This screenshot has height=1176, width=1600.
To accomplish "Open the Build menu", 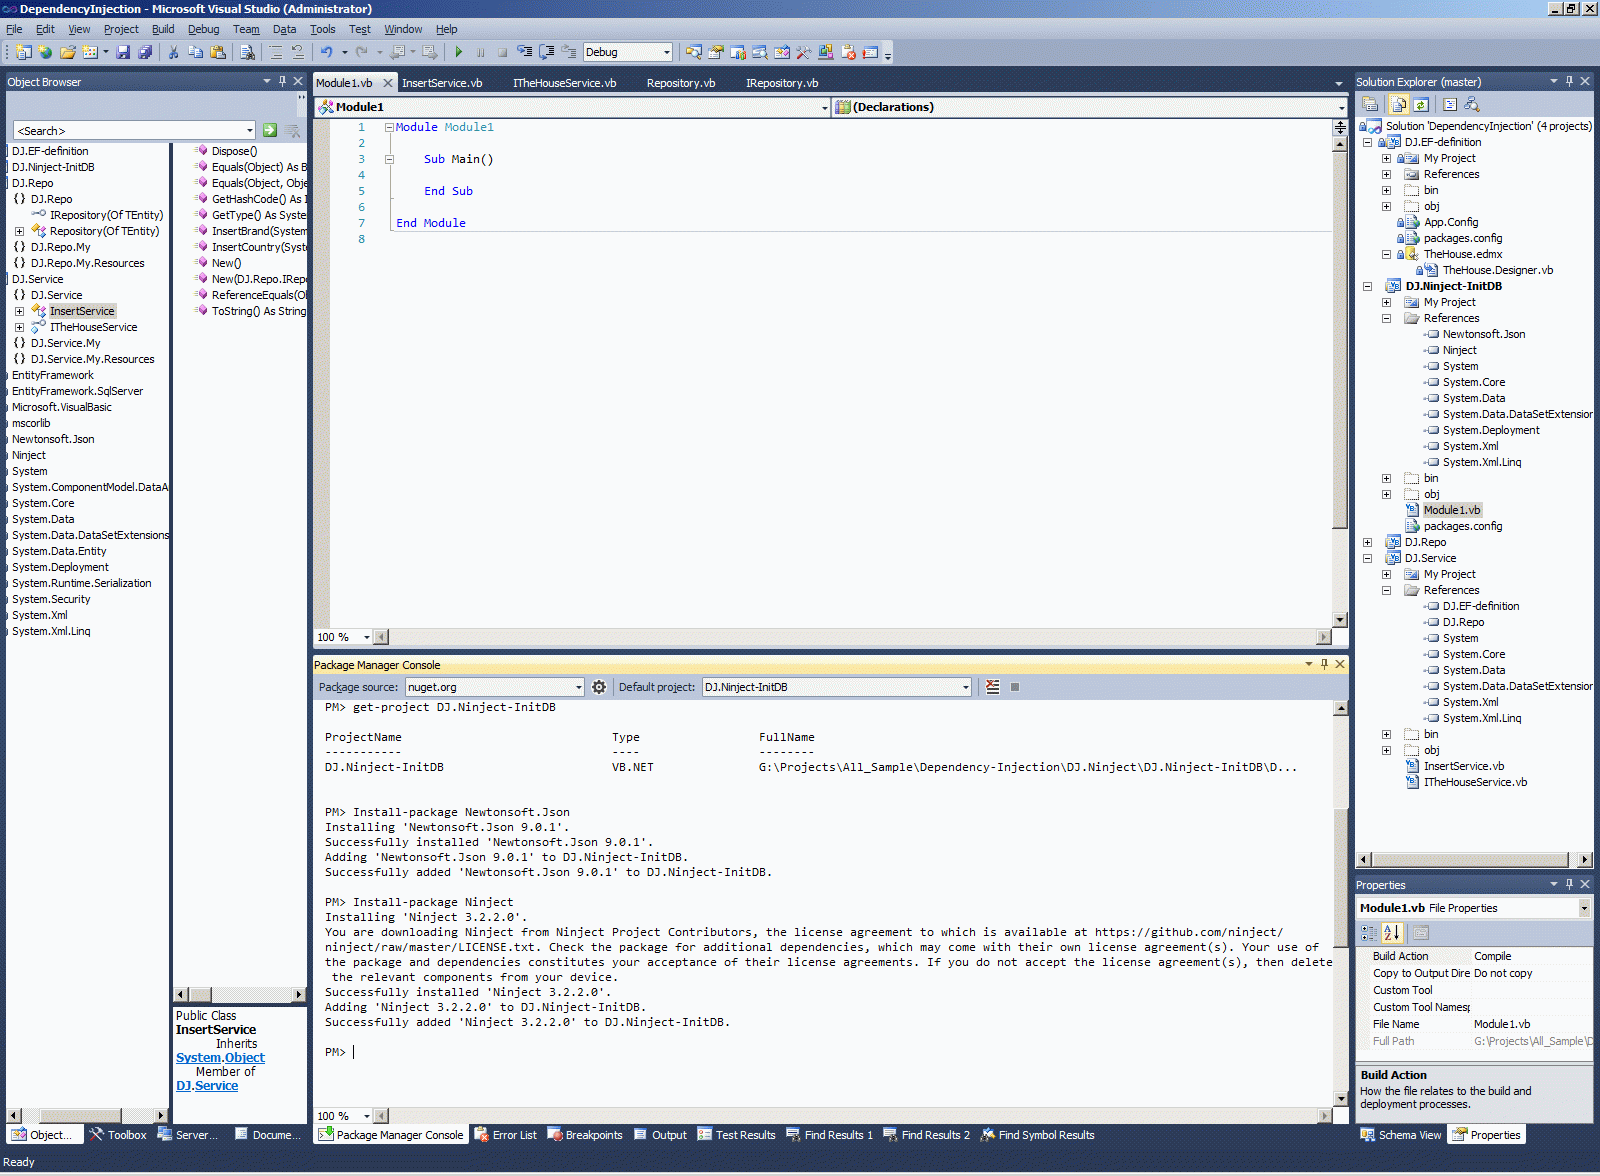I will (163, 29).
